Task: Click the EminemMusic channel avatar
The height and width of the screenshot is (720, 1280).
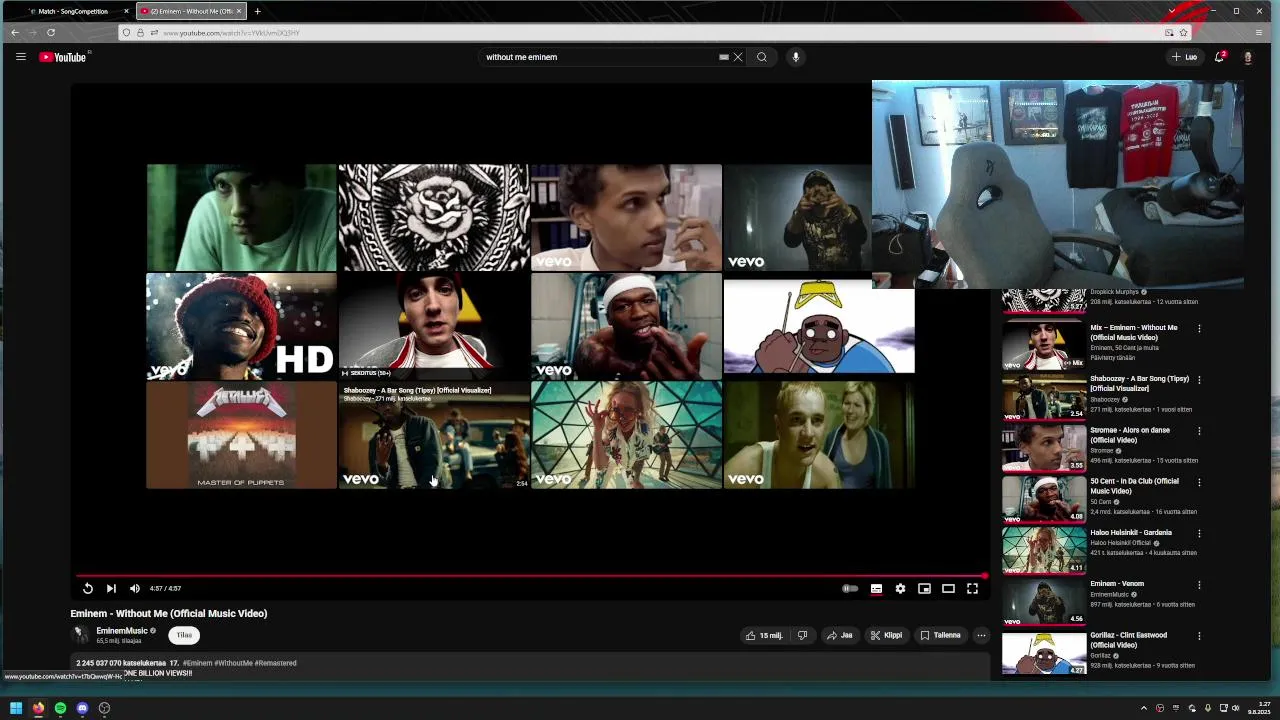Action: (80, 635)
